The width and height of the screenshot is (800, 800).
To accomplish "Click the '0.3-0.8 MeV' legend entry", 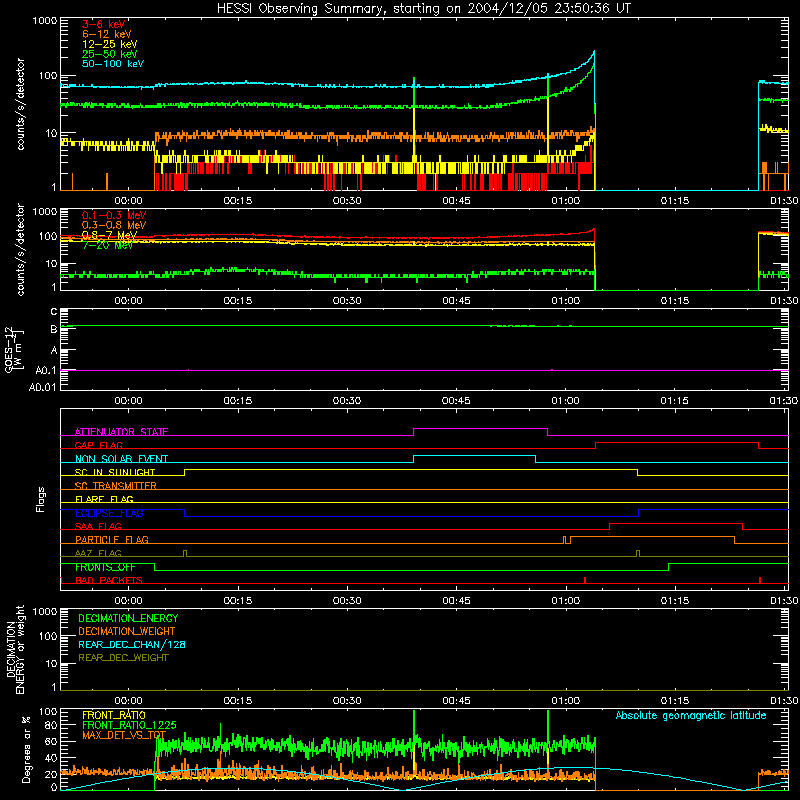I will coord(114,225).
